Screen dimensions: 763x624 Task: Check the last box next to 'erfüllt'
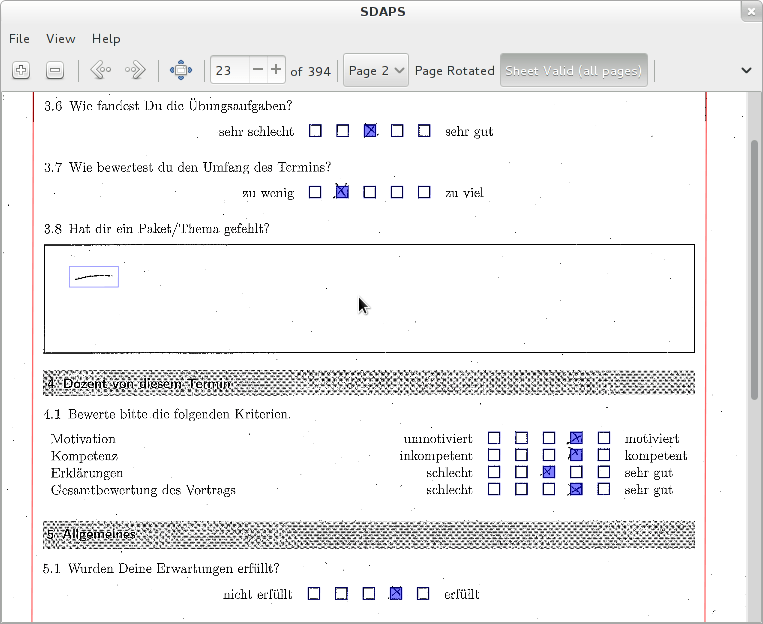pyautogui.click(x=423, y=594)
